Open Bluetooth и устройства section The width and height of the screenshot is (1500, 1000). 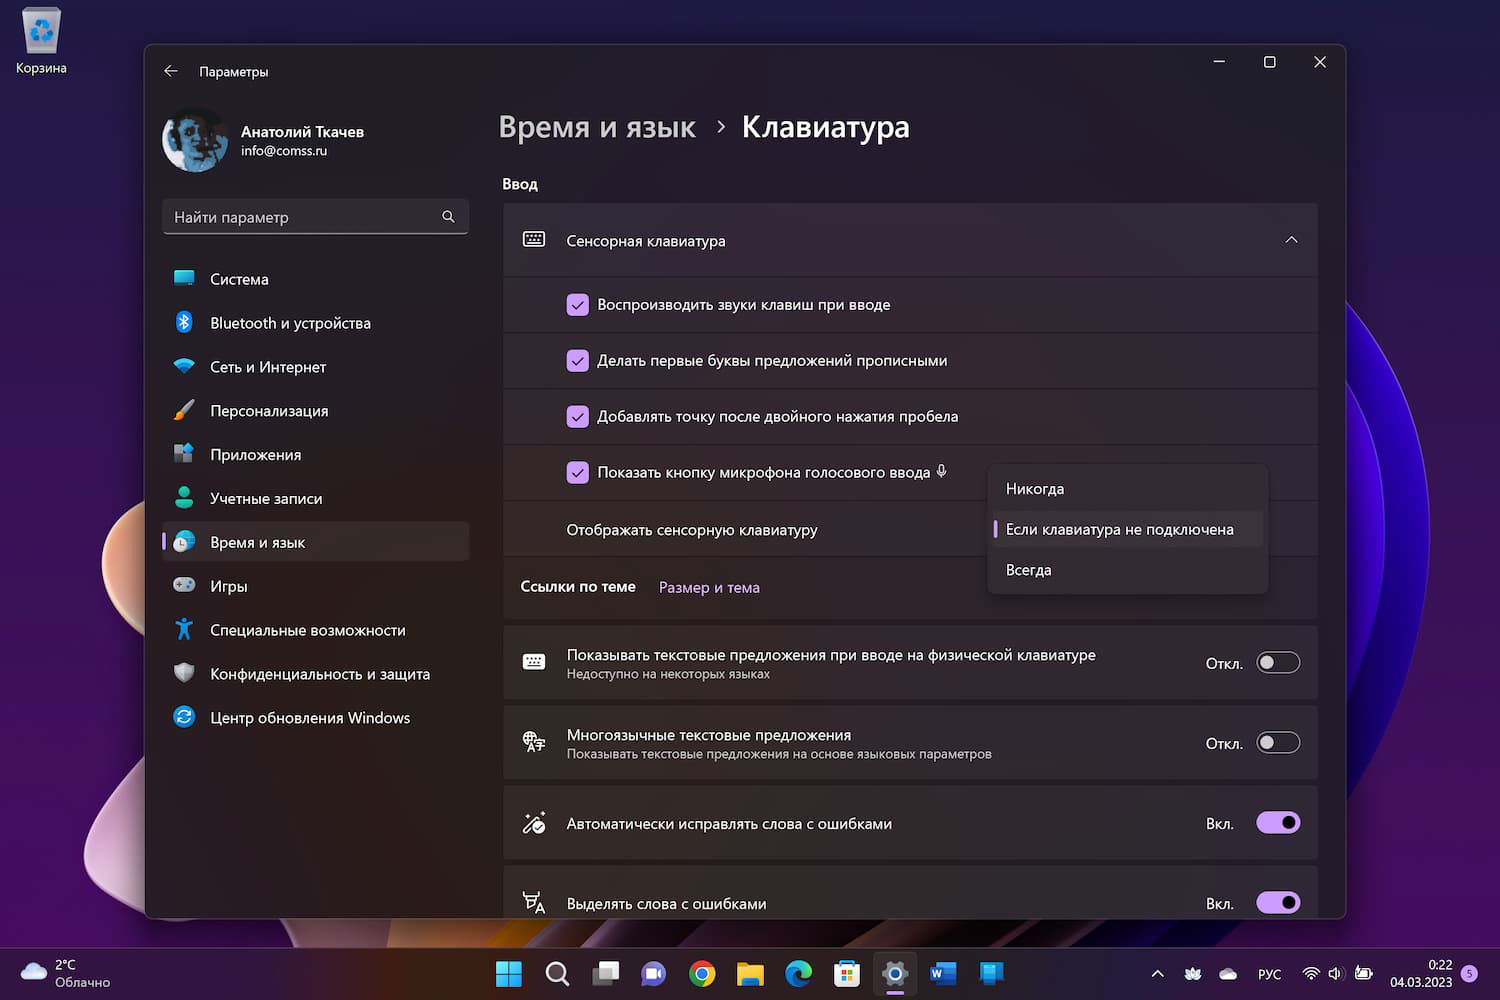[x=315, y=323]
